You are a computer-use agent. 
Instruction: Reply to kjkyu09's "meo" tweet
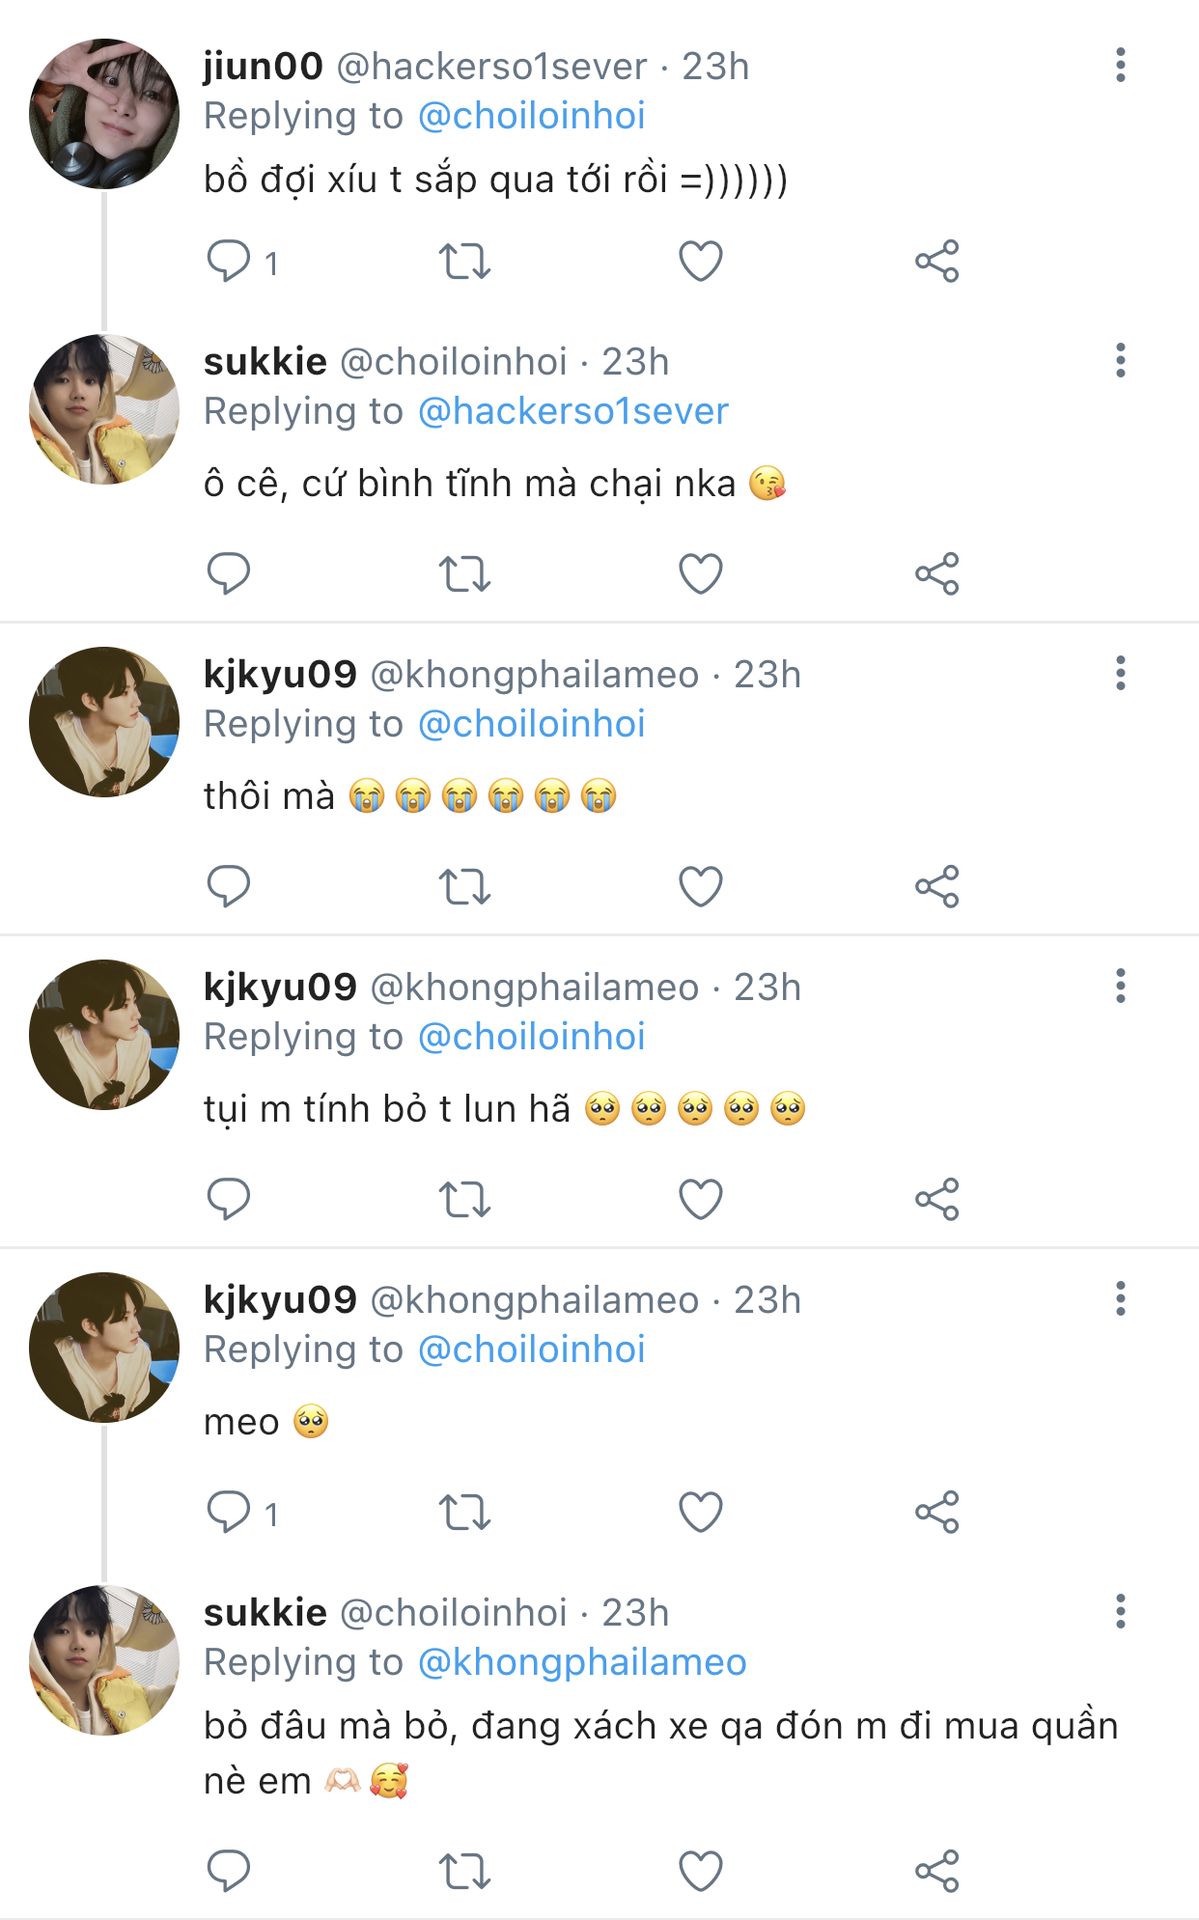click(x=228, y=1512)
